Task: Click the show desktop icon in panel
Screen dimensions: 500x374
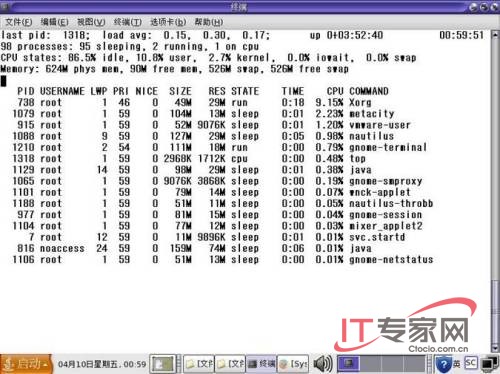Action: click(x=163, y=364)
